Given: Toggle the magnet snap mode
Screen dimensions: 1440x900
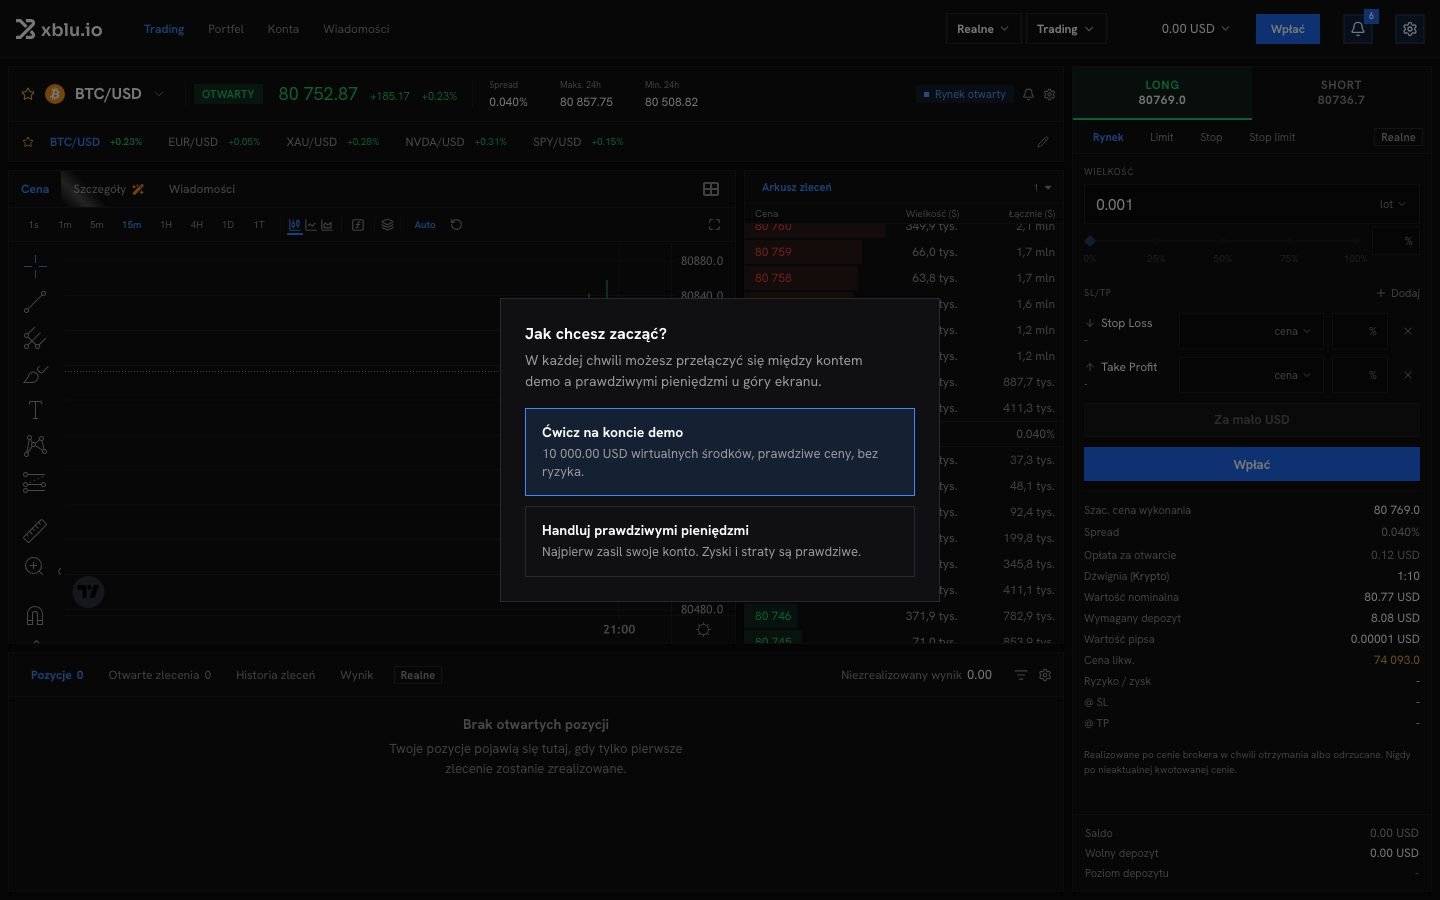Looking at the screenshot, I should [x=35, y=615].
